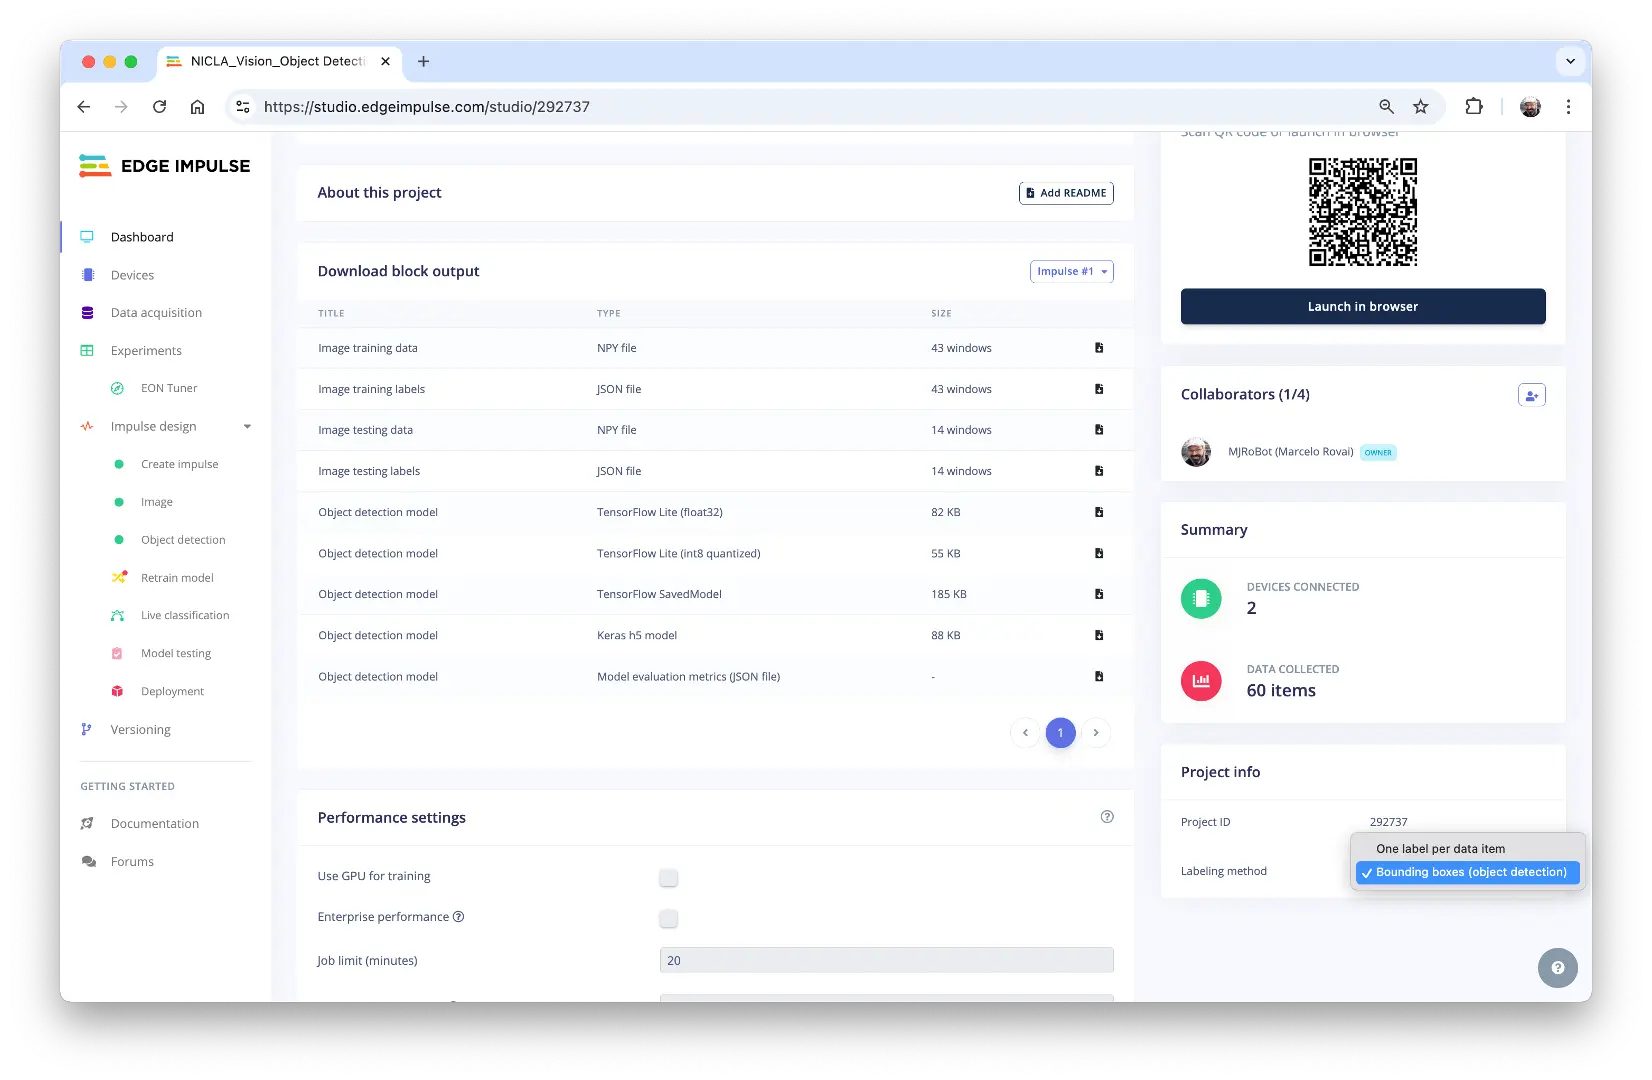Click the add collaborator icon
Image resolution: width=1652 pixels, height=1080 pixels.
1531,395
